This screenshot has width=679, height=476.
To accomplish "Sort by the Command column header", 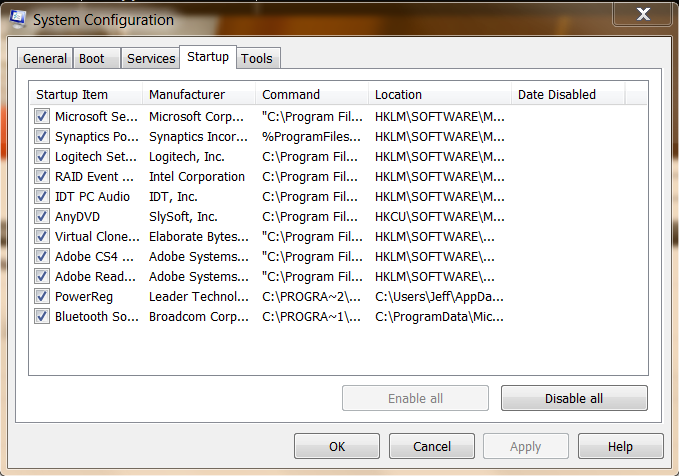I will [x=312, y=94].
